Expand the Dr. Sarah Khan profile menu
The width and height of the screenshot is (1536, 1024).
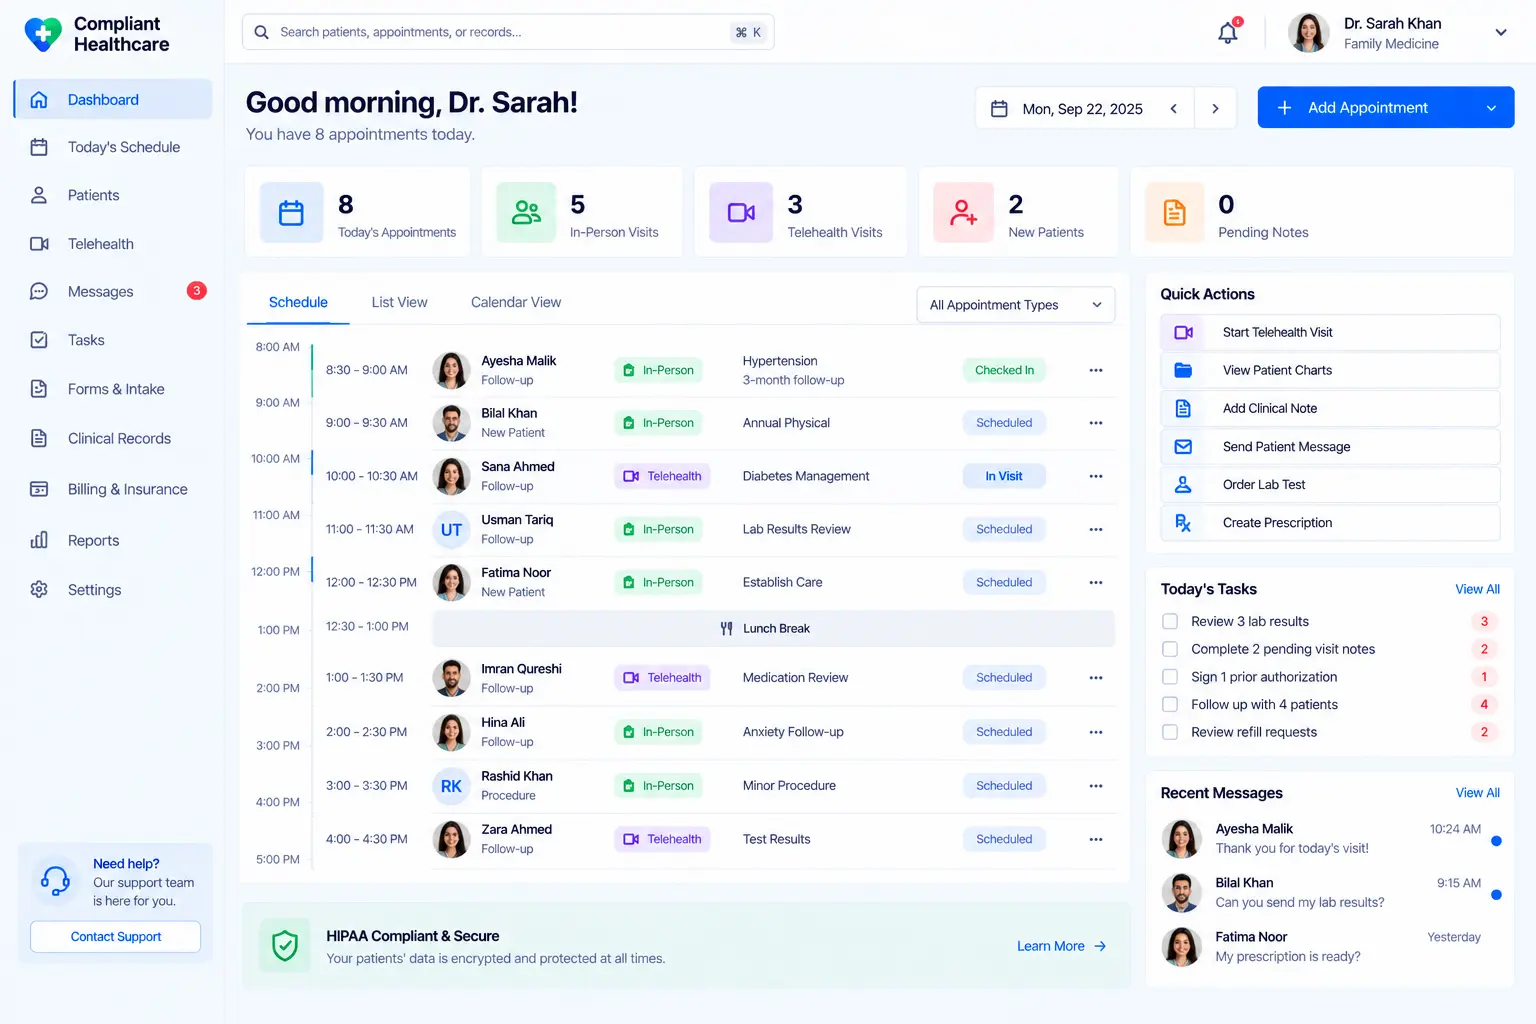pyautogui.click(x=1501, y=32)
